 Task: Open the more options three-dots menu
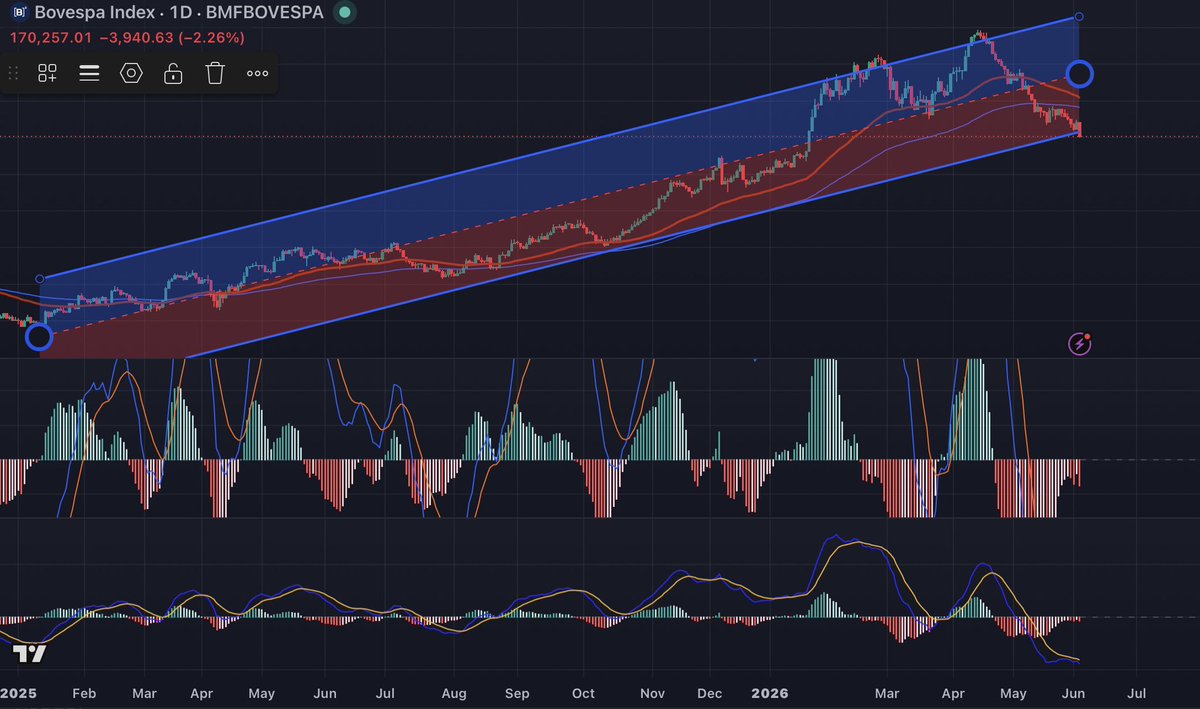257,73
